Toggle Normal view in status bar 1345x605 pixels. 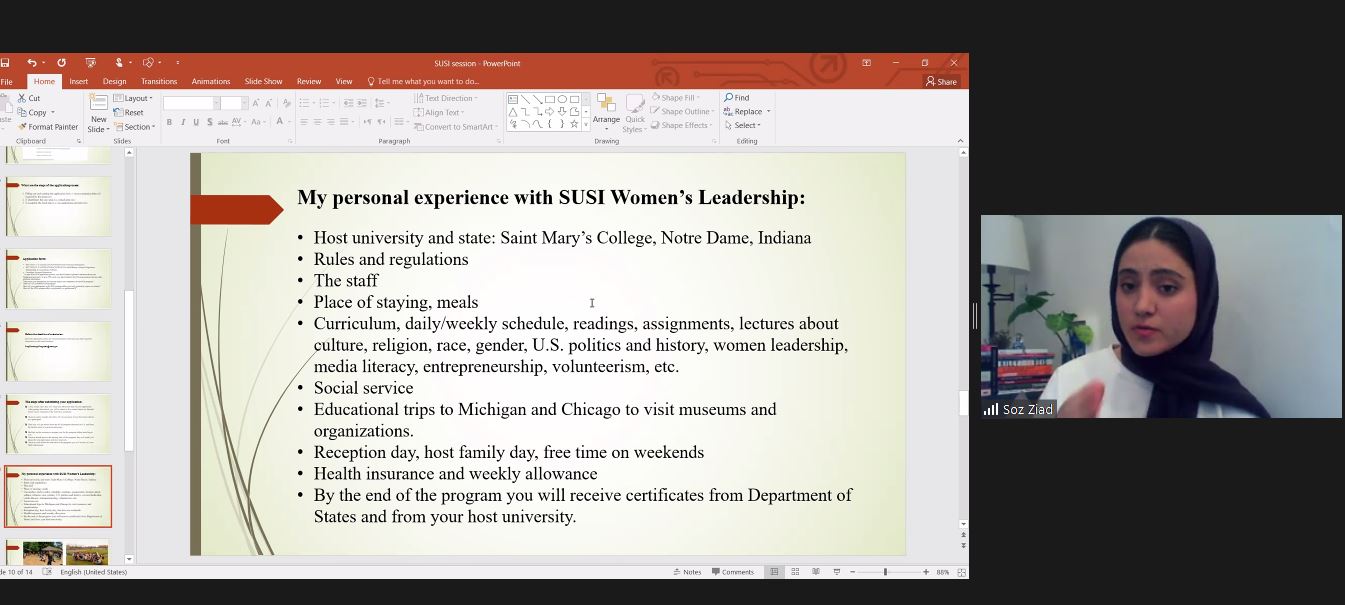coord(774,572)
